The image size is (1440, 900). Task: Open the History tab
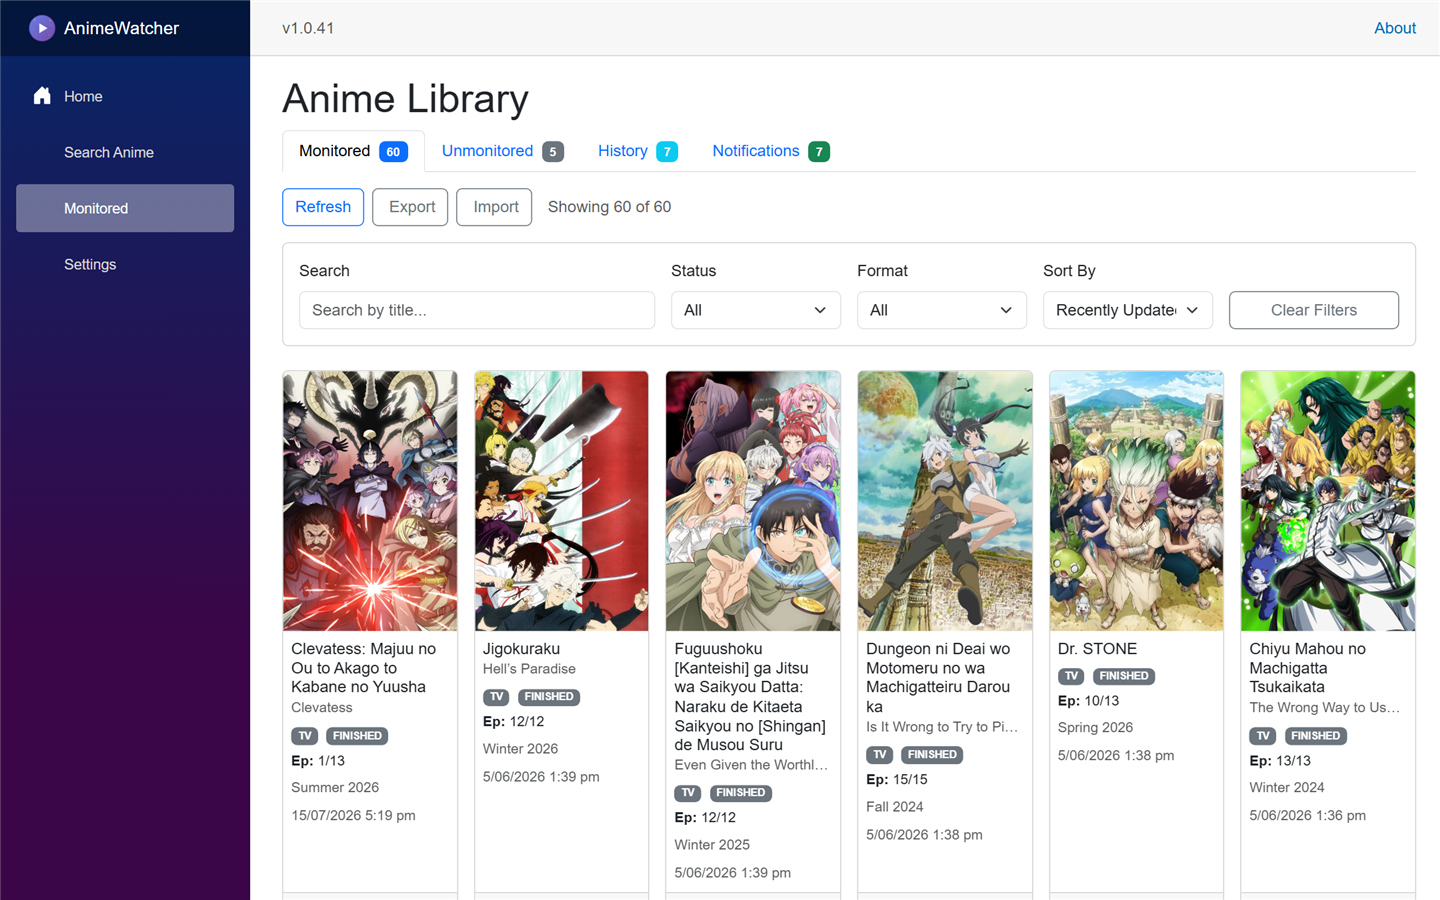click(638, 151)
